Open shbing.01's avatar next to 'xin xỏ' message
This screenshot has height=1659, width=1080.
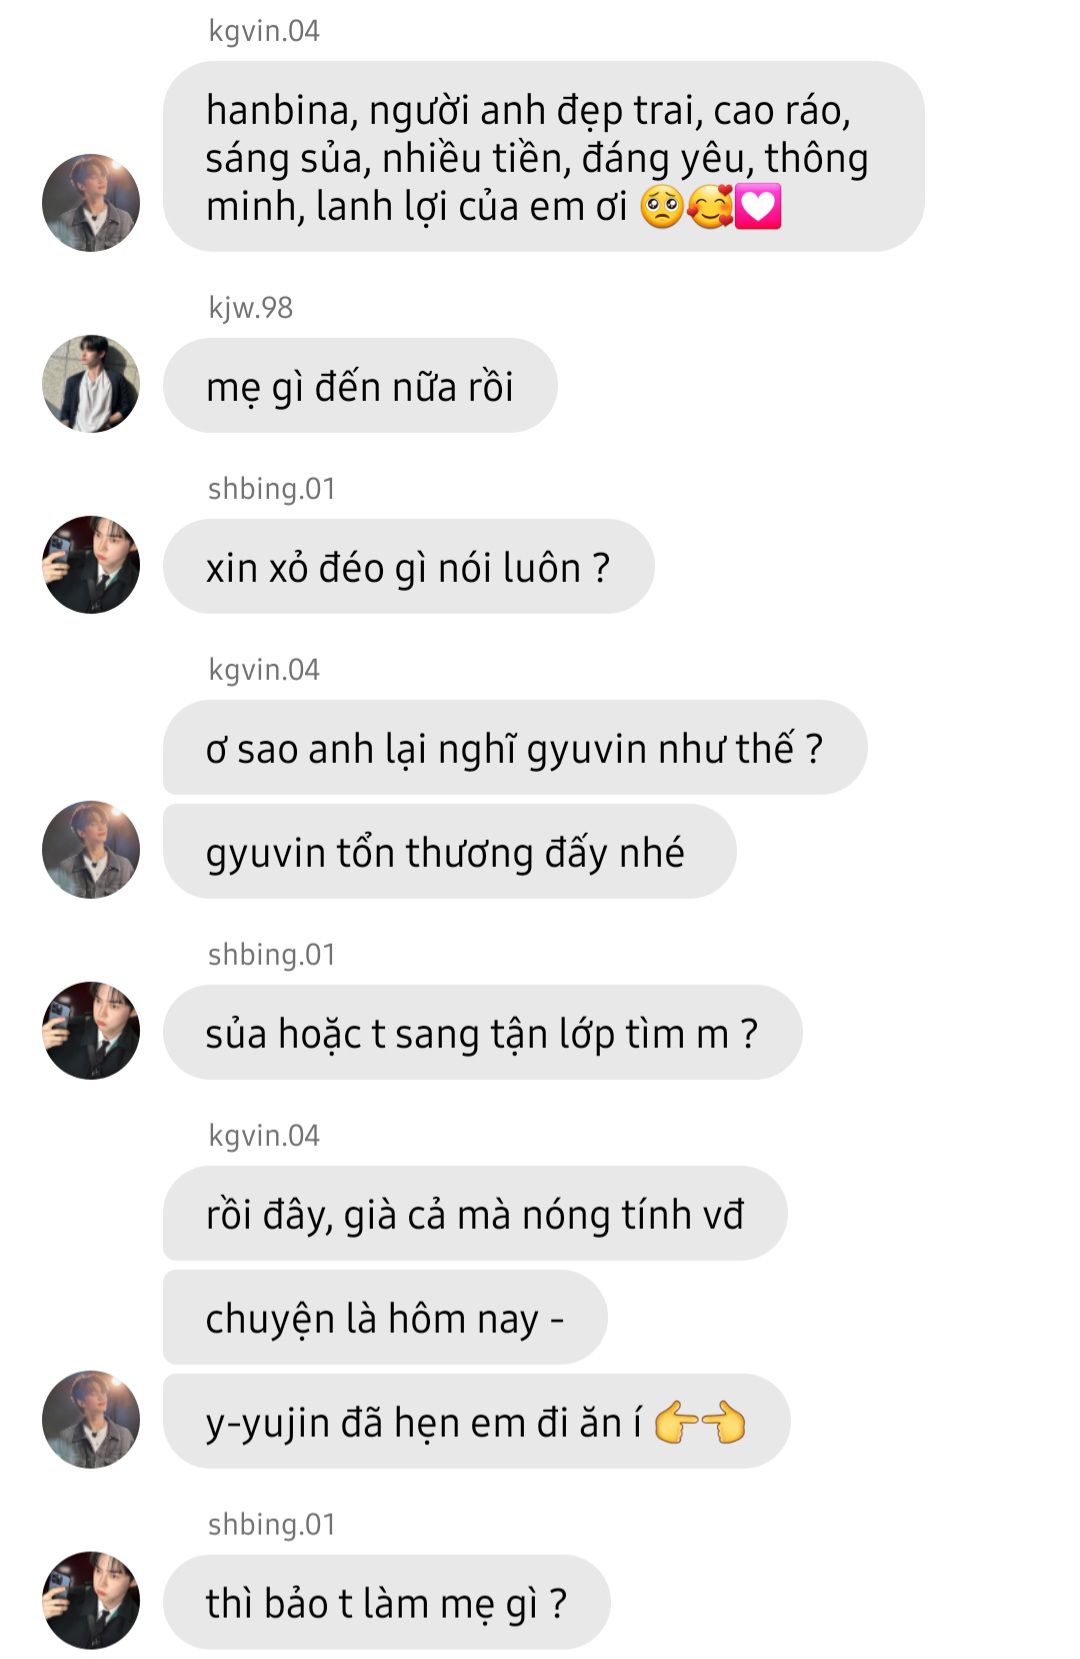pyautogui.click(x=91, y=565)
